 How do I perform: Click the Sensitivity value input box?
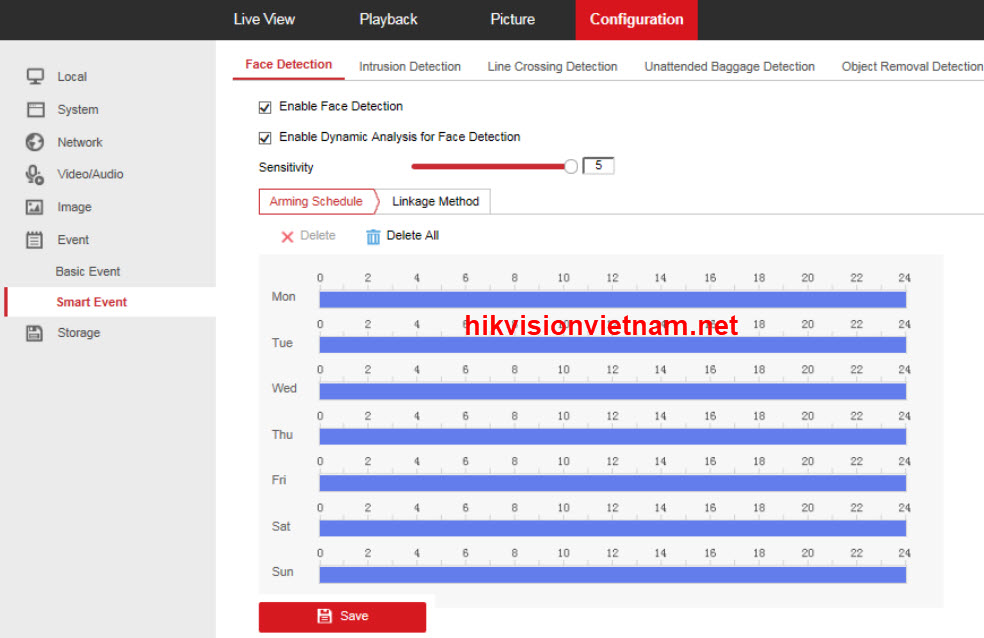point(598,166)
